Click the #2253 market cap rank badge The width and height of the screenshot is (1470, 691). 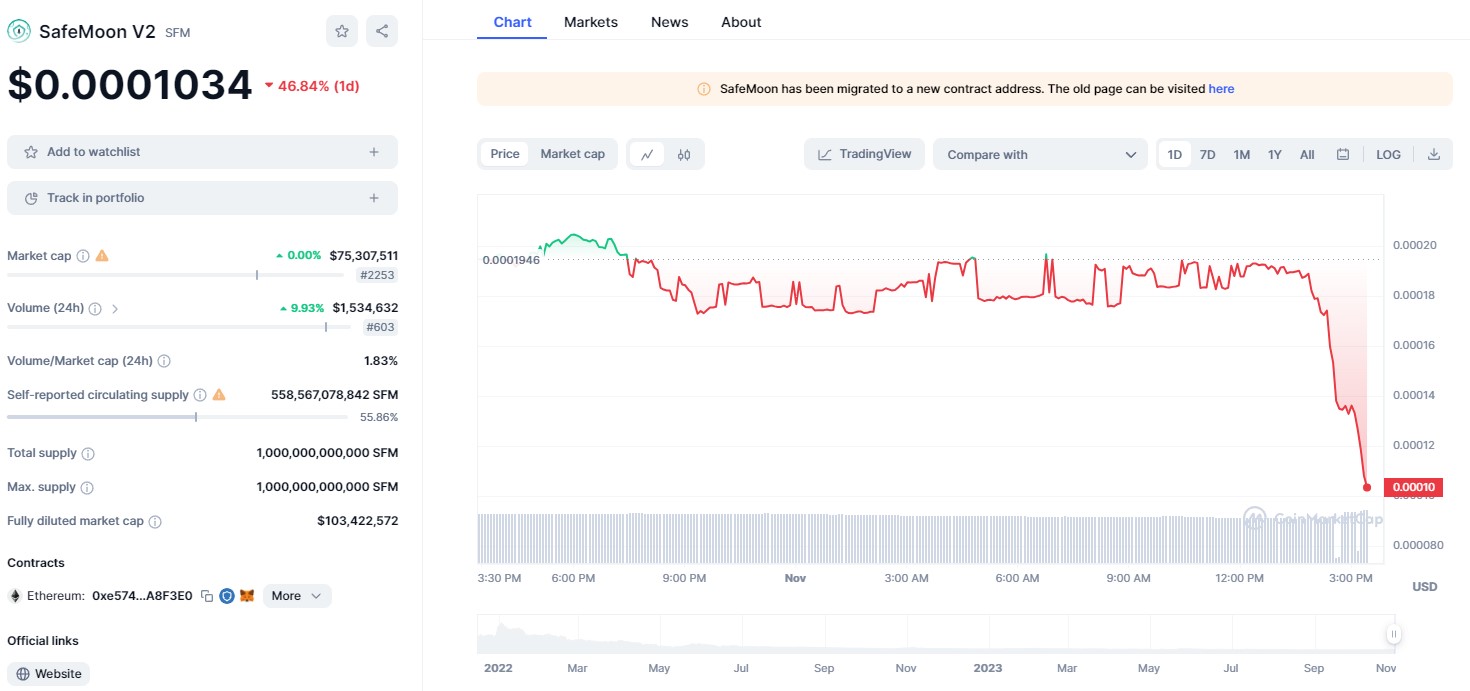(377, 274)
